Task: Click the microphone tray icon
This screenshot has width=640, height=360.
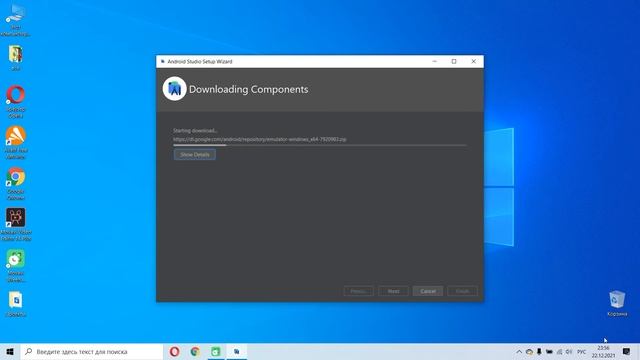Action: coord(539,351)
